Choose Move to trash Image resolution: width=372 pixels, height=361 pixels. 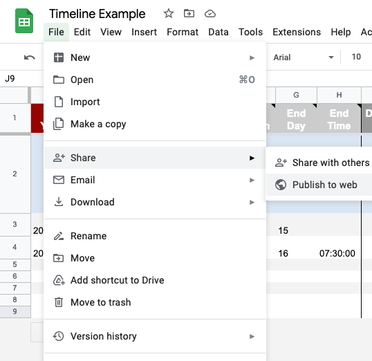tap(155, 302)
